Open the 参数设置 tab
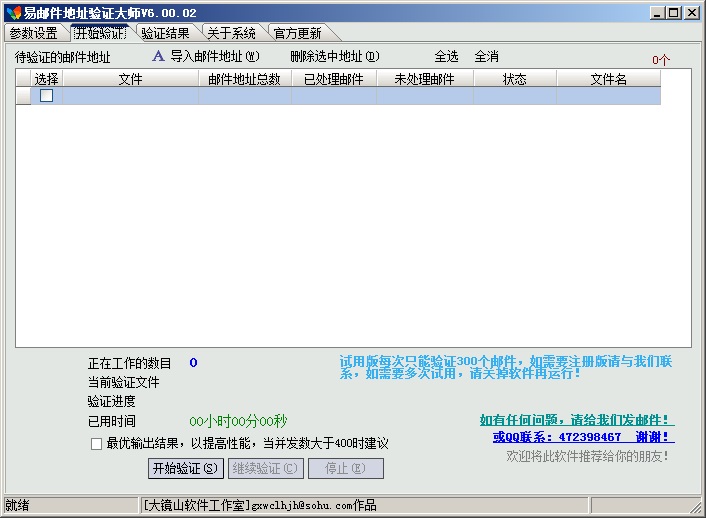706x518 pixels. (33, 33)
